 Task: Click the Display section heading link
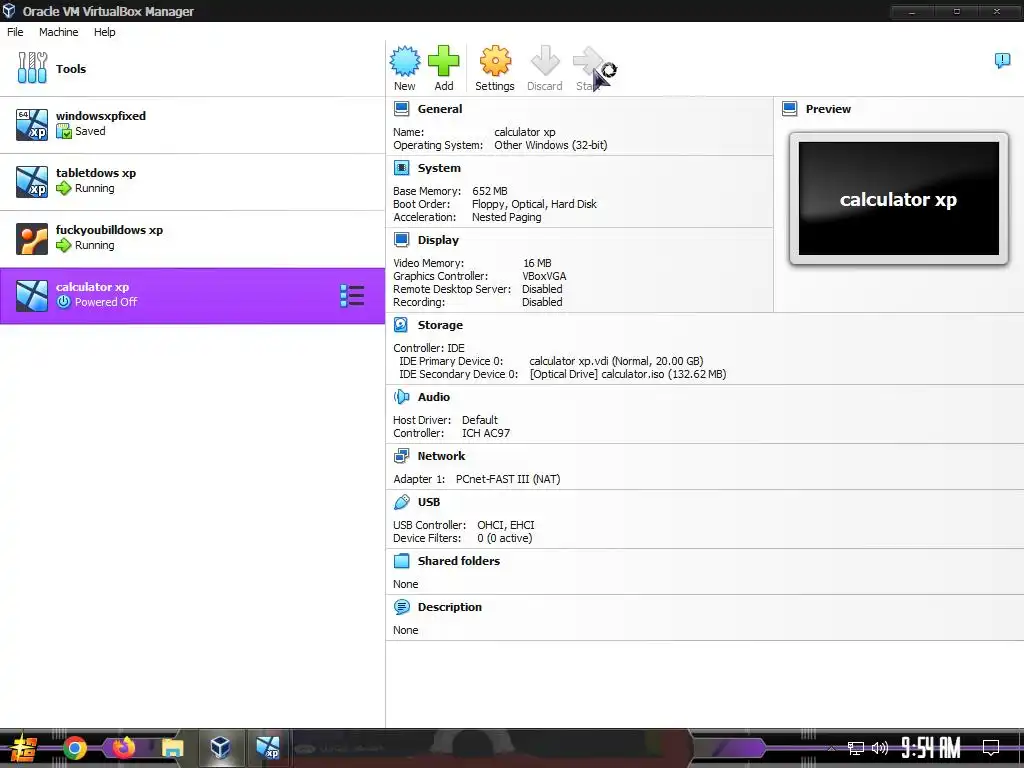(438, 240)
